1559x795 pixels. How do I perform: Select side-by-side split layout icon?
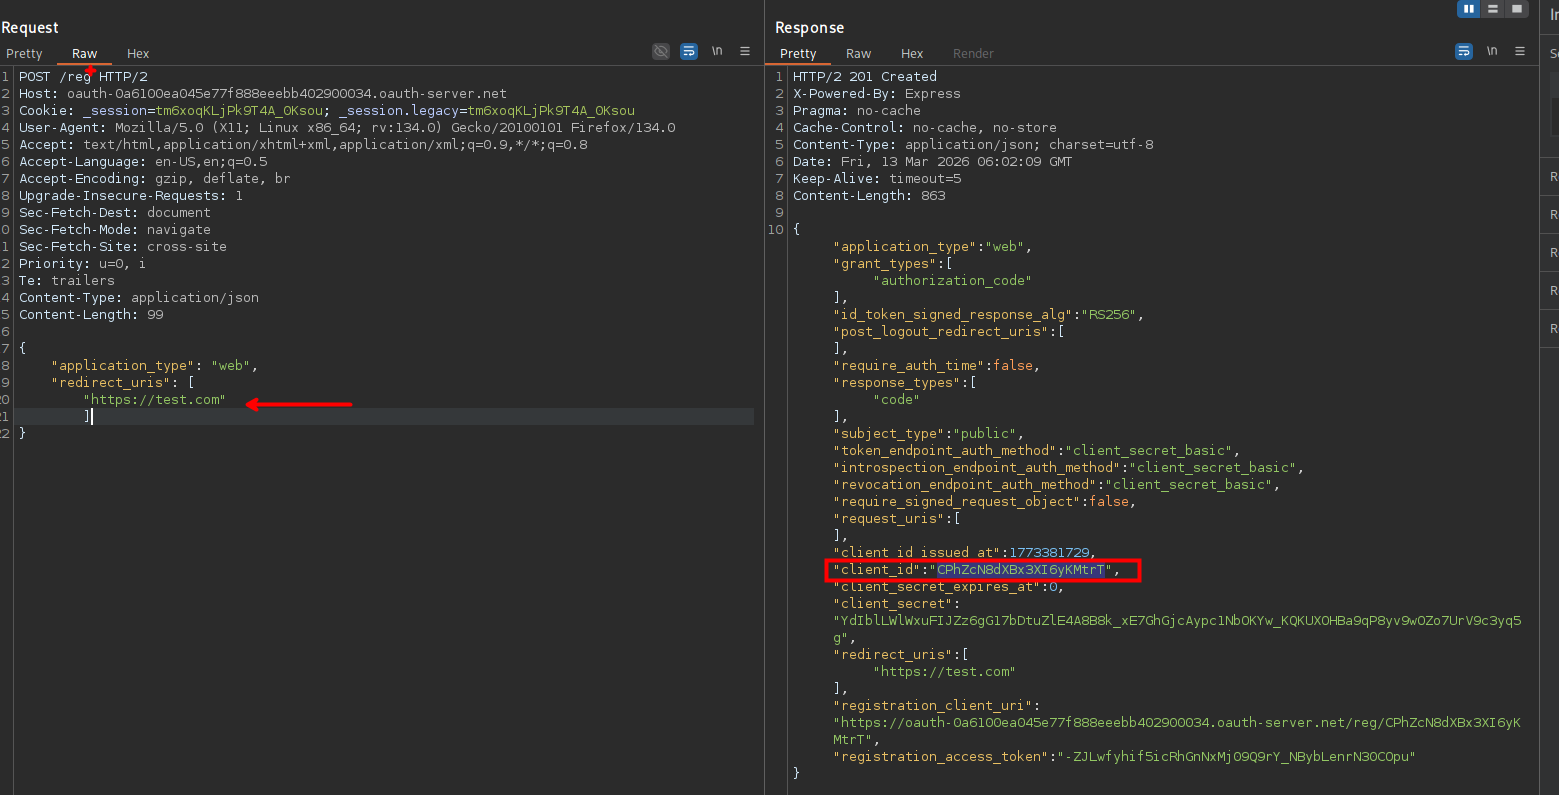[x=1468, y=9]
